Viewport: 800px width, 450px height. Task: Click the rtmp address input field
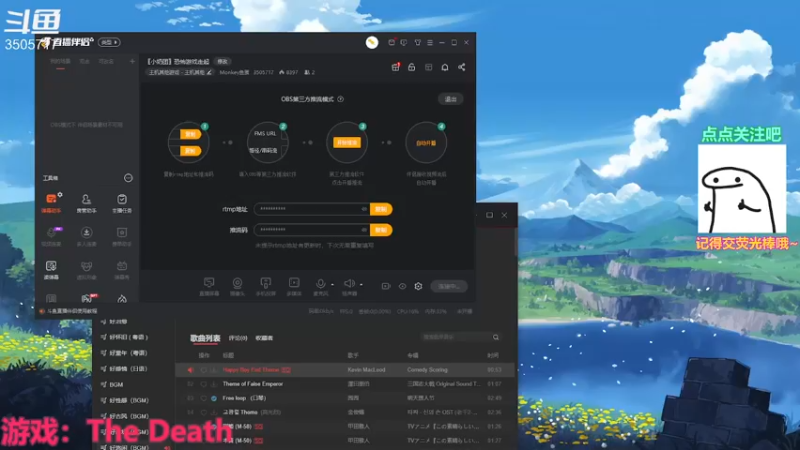tap(312, 209)
